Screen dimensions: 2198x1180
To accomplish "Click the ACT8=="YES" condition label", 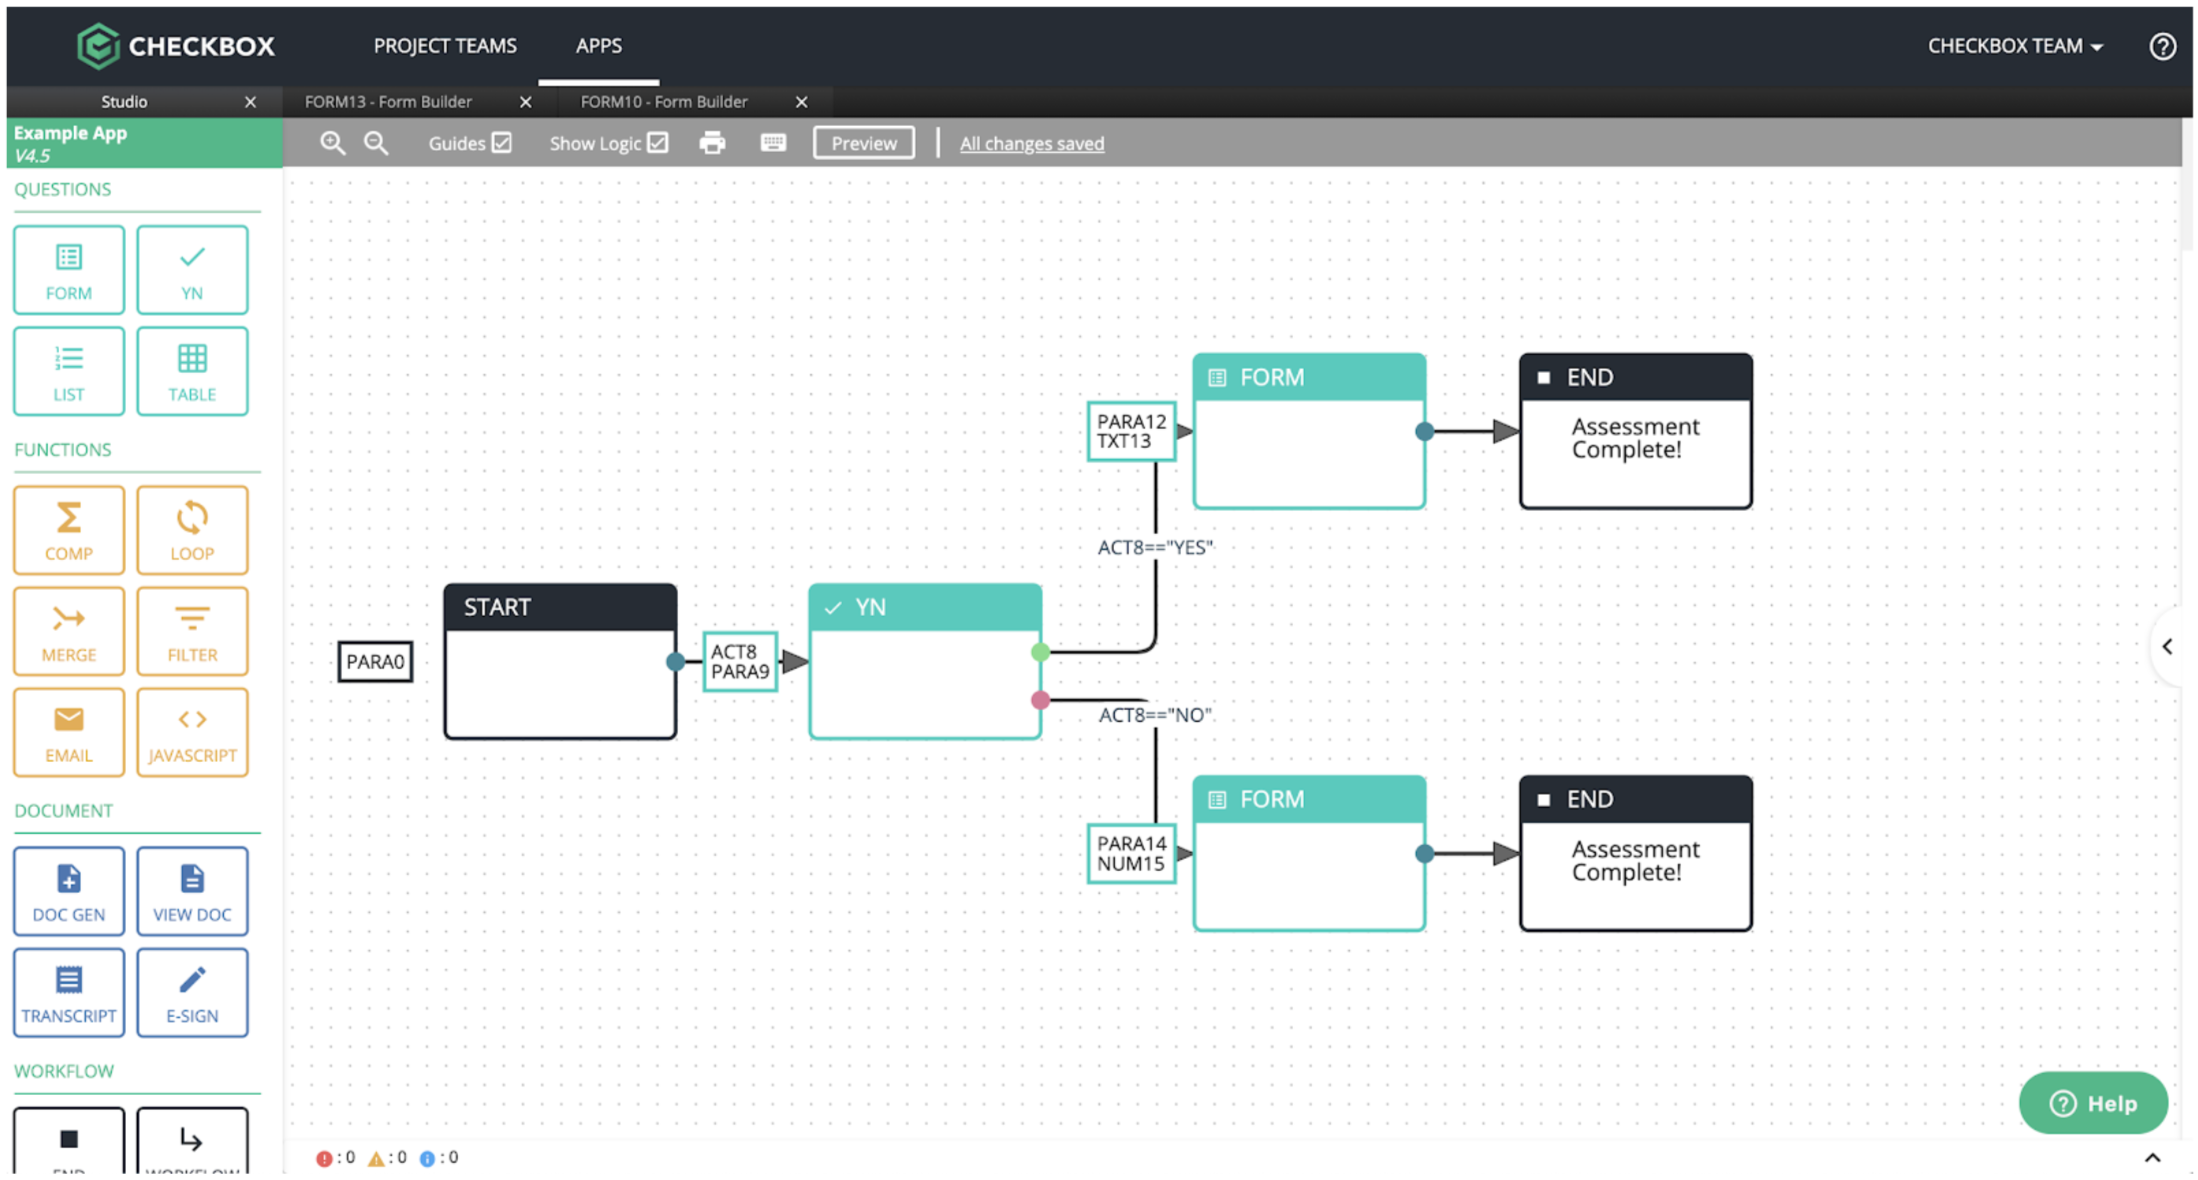I will pyautogui.click(x=1155, y=547).
